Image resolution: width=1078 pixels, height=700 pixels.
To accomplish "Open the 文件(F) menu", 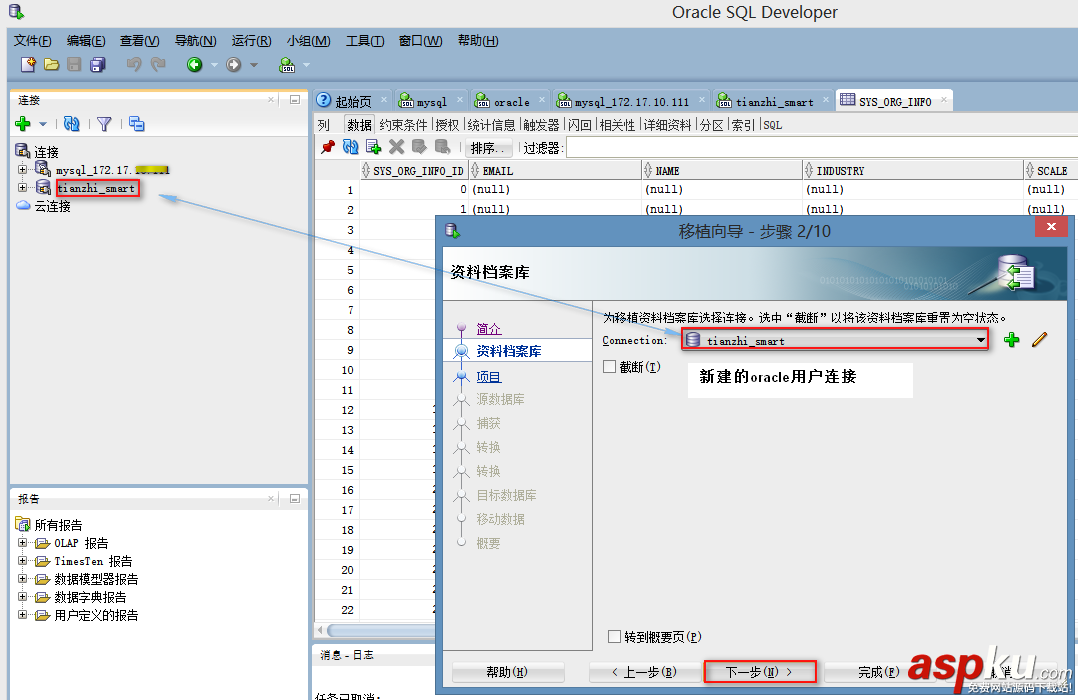I will [32, 41].
